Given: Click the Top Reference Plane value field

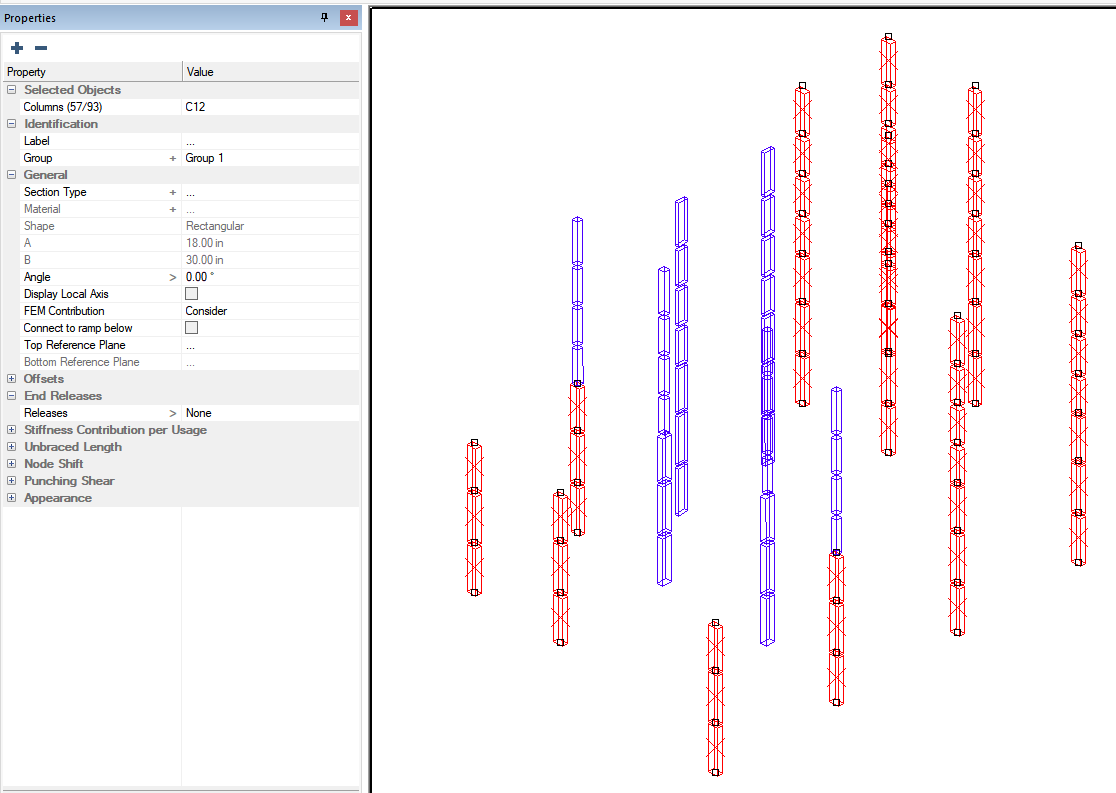Looking at the screenshot, I should pyautogui.click(x=270, y=345).
